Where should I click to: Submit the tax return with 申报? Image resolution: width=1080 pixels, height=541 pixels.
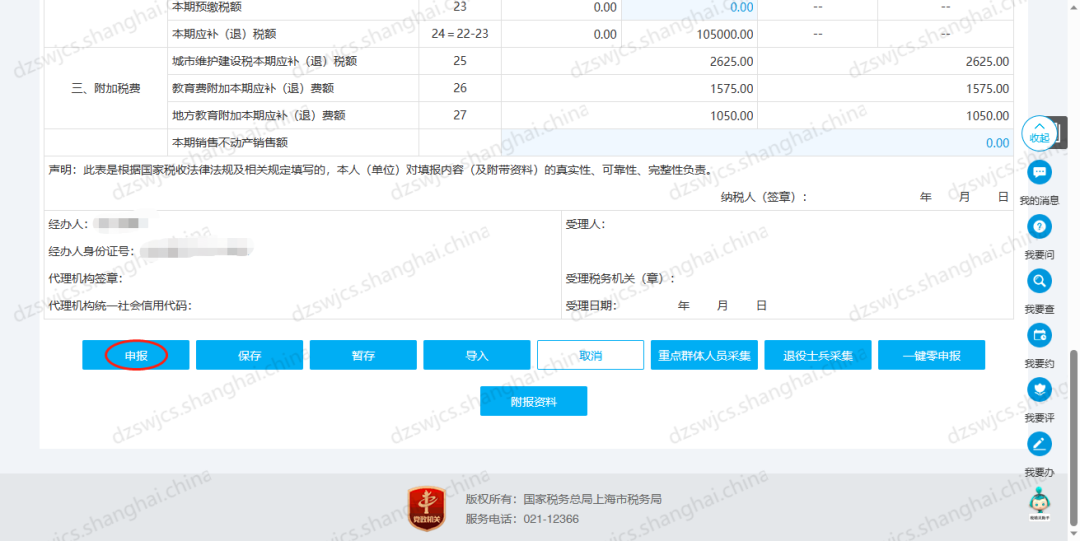(136, 355)
